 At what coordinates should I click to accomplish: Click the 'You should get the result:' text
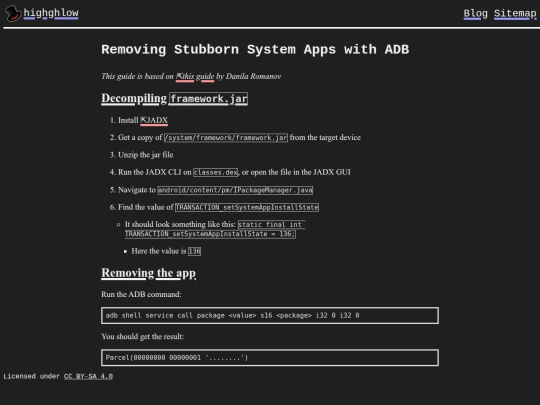(x=143, y=336)
